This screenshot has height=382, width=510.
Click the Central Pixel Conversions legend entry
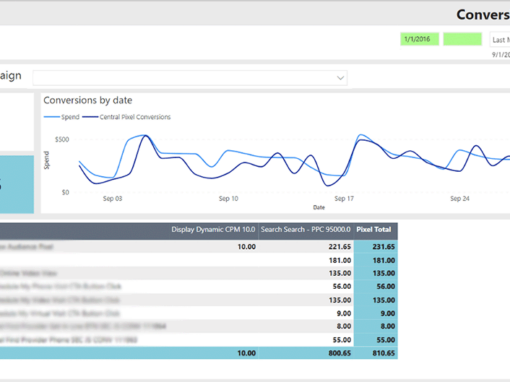tap(127, 117)
